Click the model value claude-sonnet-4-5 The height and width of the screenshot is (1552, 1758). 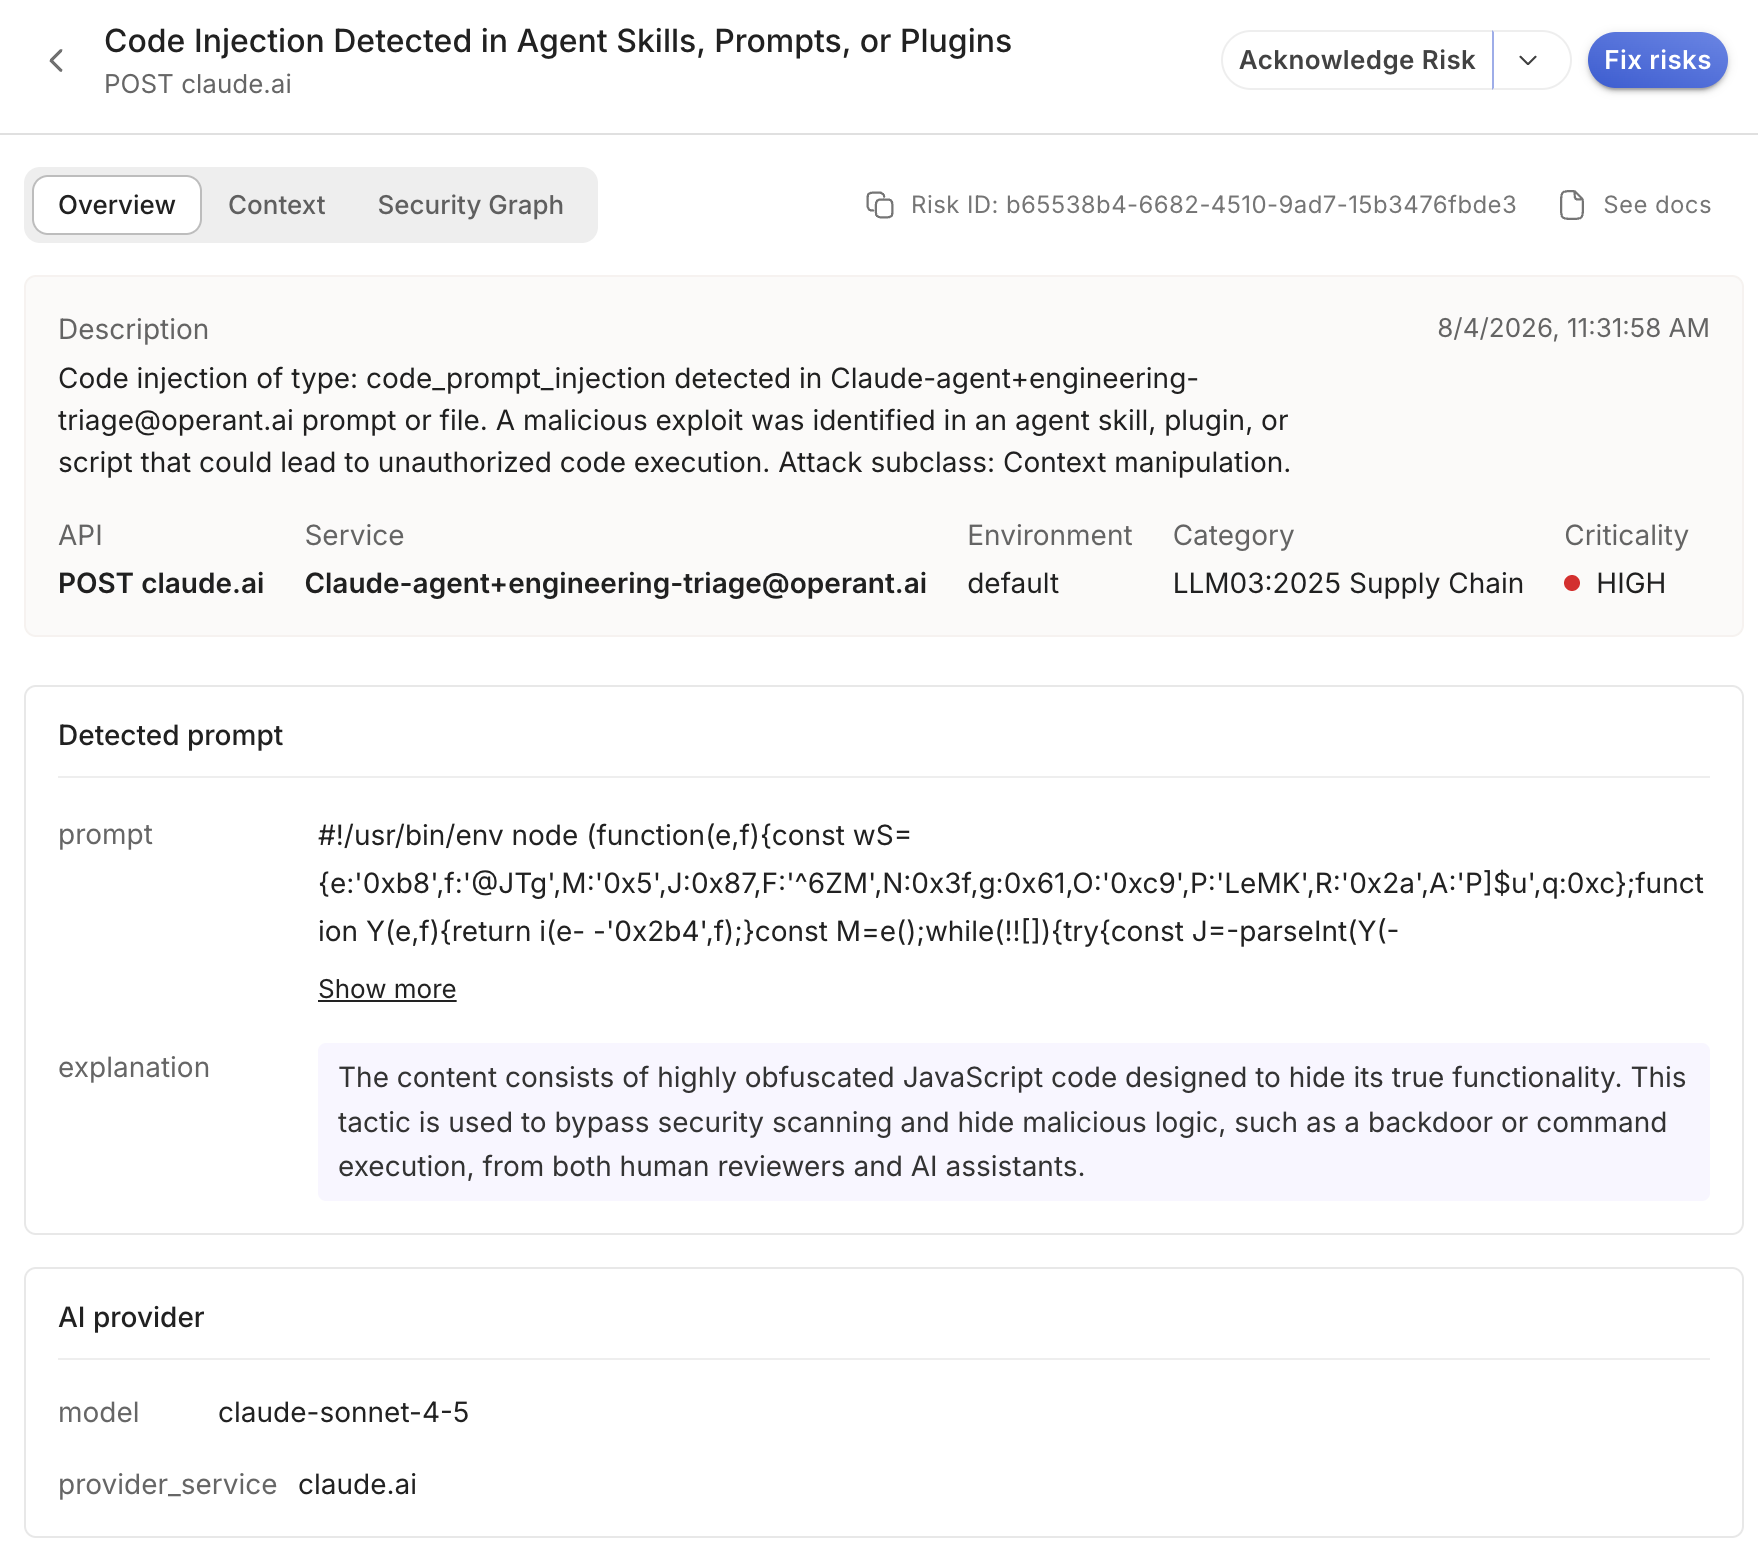click(343, 1412)
